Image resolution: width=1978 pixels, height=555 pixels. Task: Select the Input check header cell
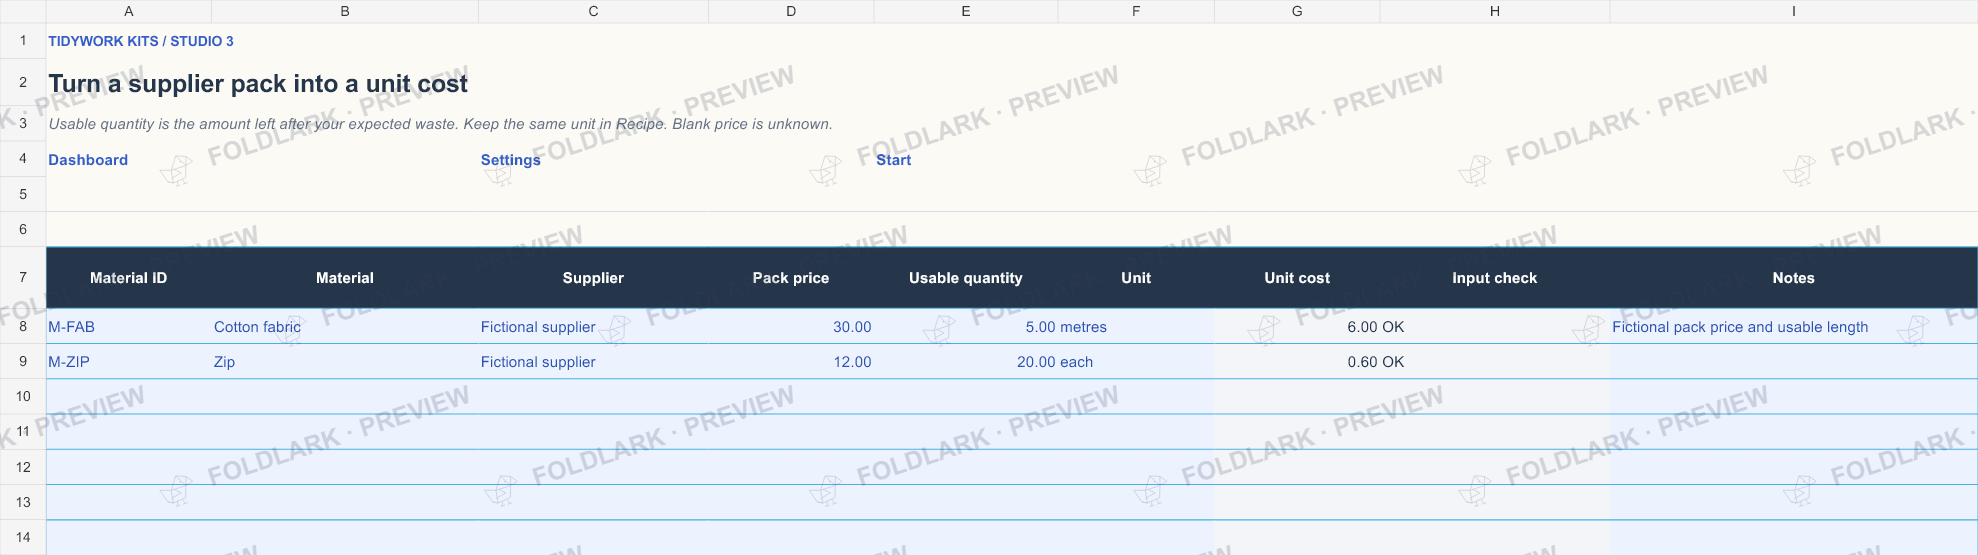coord(1495,278)
